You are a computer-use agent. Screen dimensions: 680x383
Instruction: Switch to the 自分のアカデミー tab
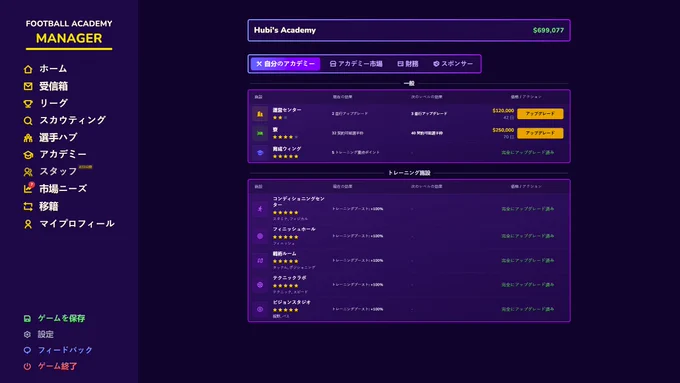tap(285, 64)
